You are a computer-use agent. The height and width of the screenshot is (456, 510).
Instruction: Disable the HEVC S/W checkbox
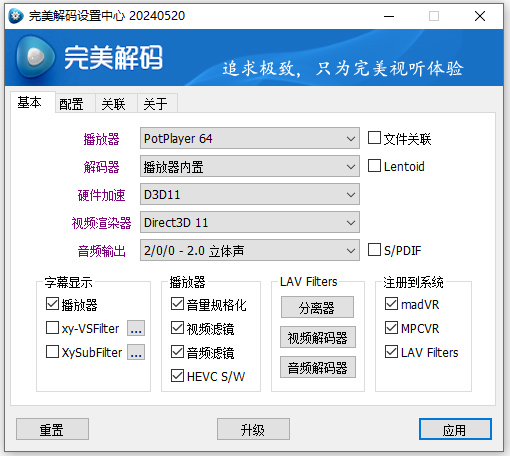pos(177,376)
